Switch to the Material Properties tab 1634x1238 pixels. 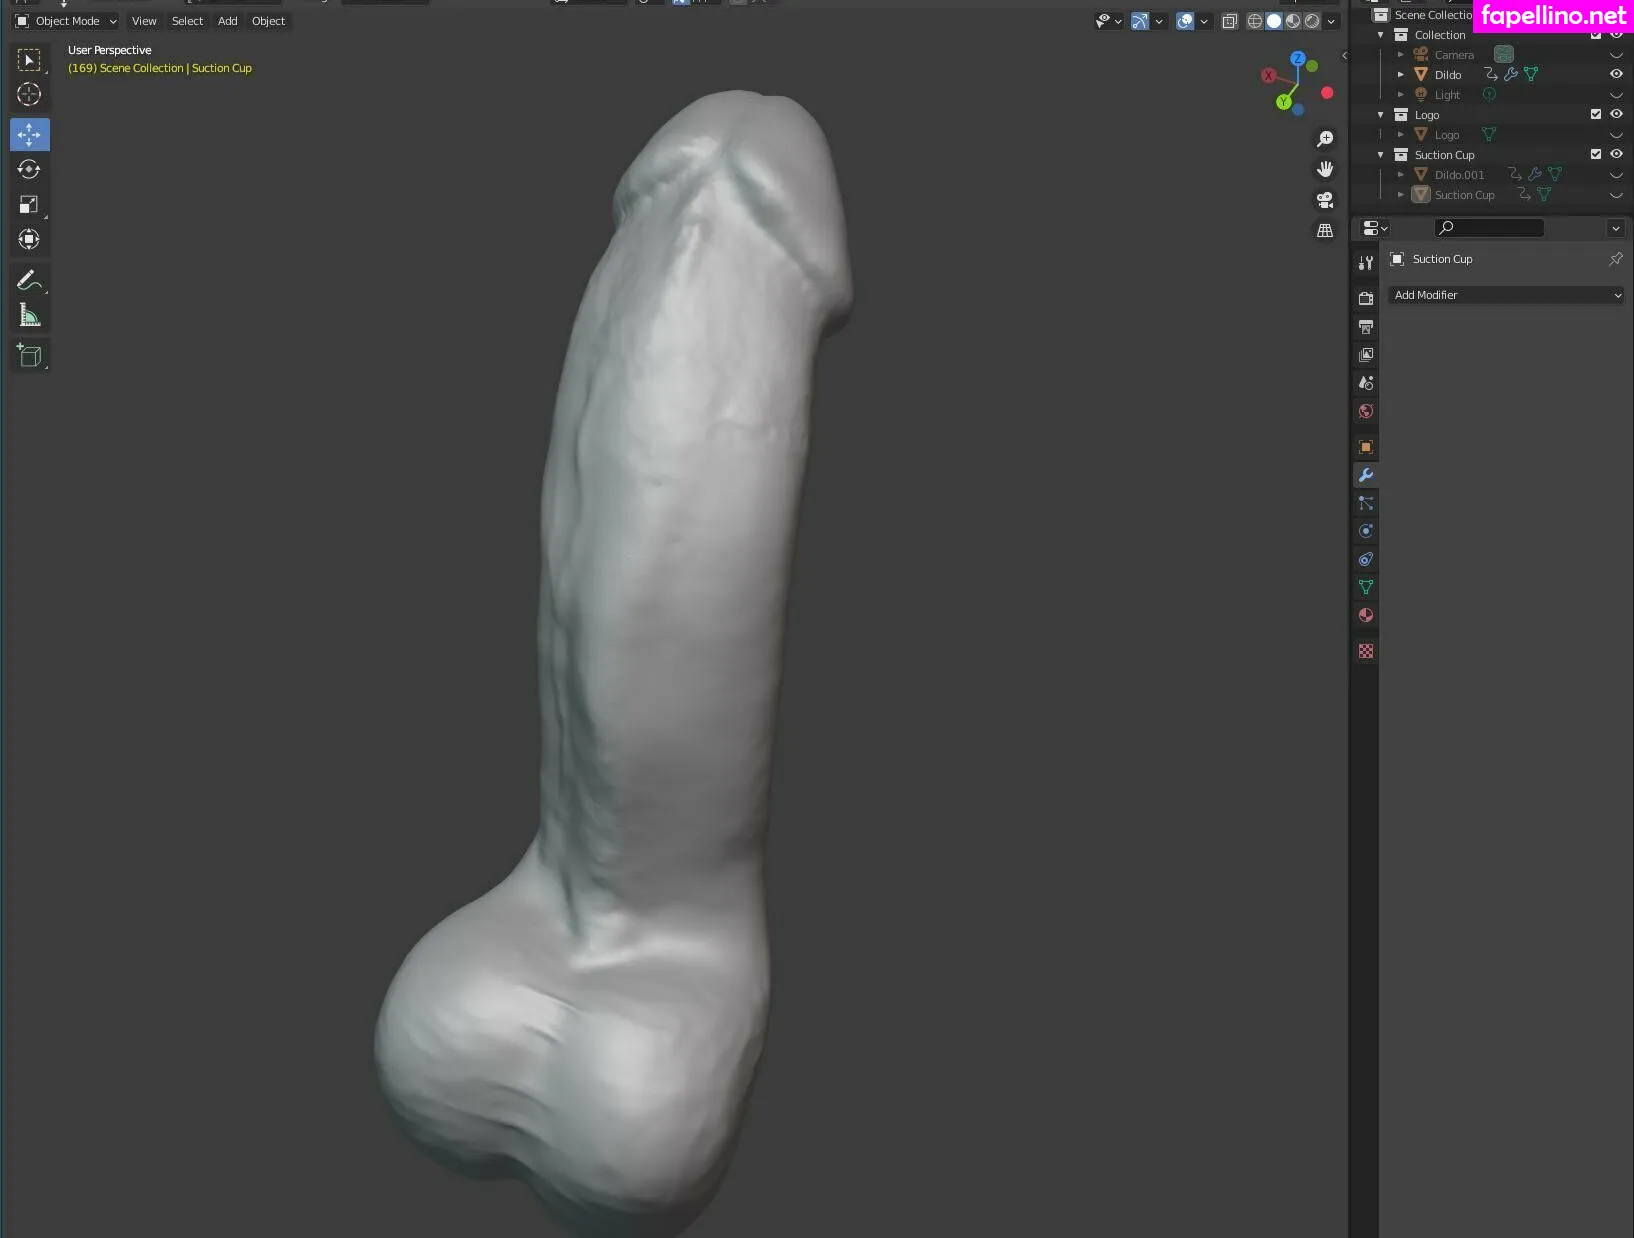(x=1365, y=615)
